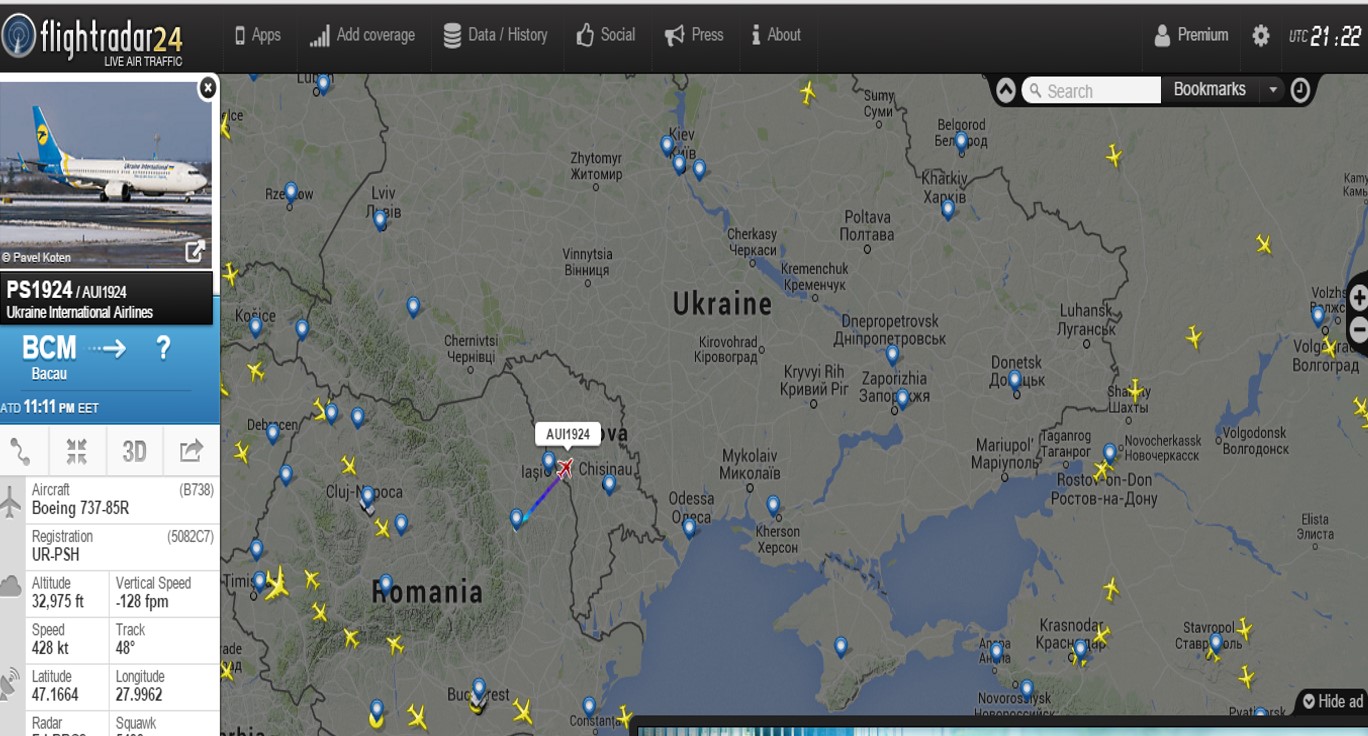Click the Search input field
This screenshot has height=736, width=1368.
[1092, 91]
